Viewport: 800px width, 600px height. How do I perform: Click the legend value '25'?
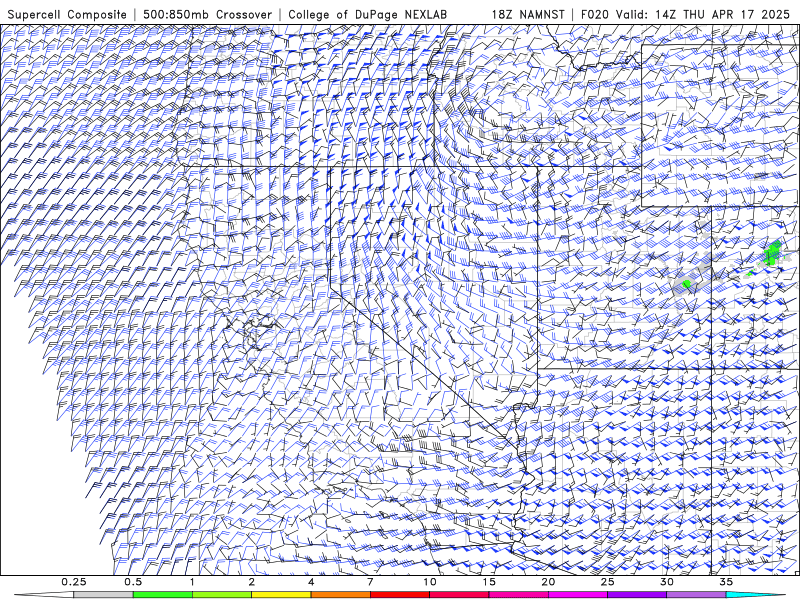coord(607,582)
